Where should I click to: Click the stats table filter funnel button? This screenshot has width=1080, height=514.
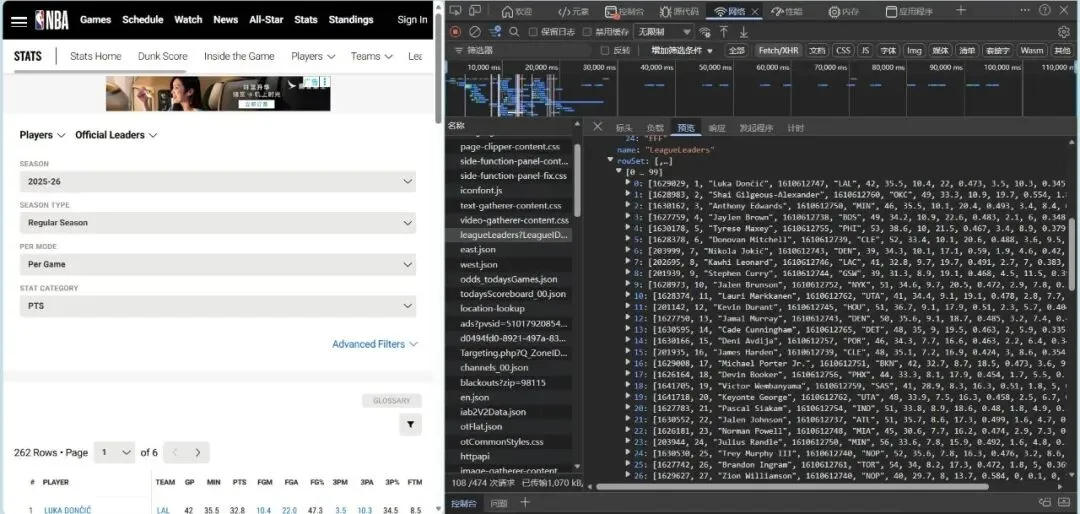(x=411, y=424)
